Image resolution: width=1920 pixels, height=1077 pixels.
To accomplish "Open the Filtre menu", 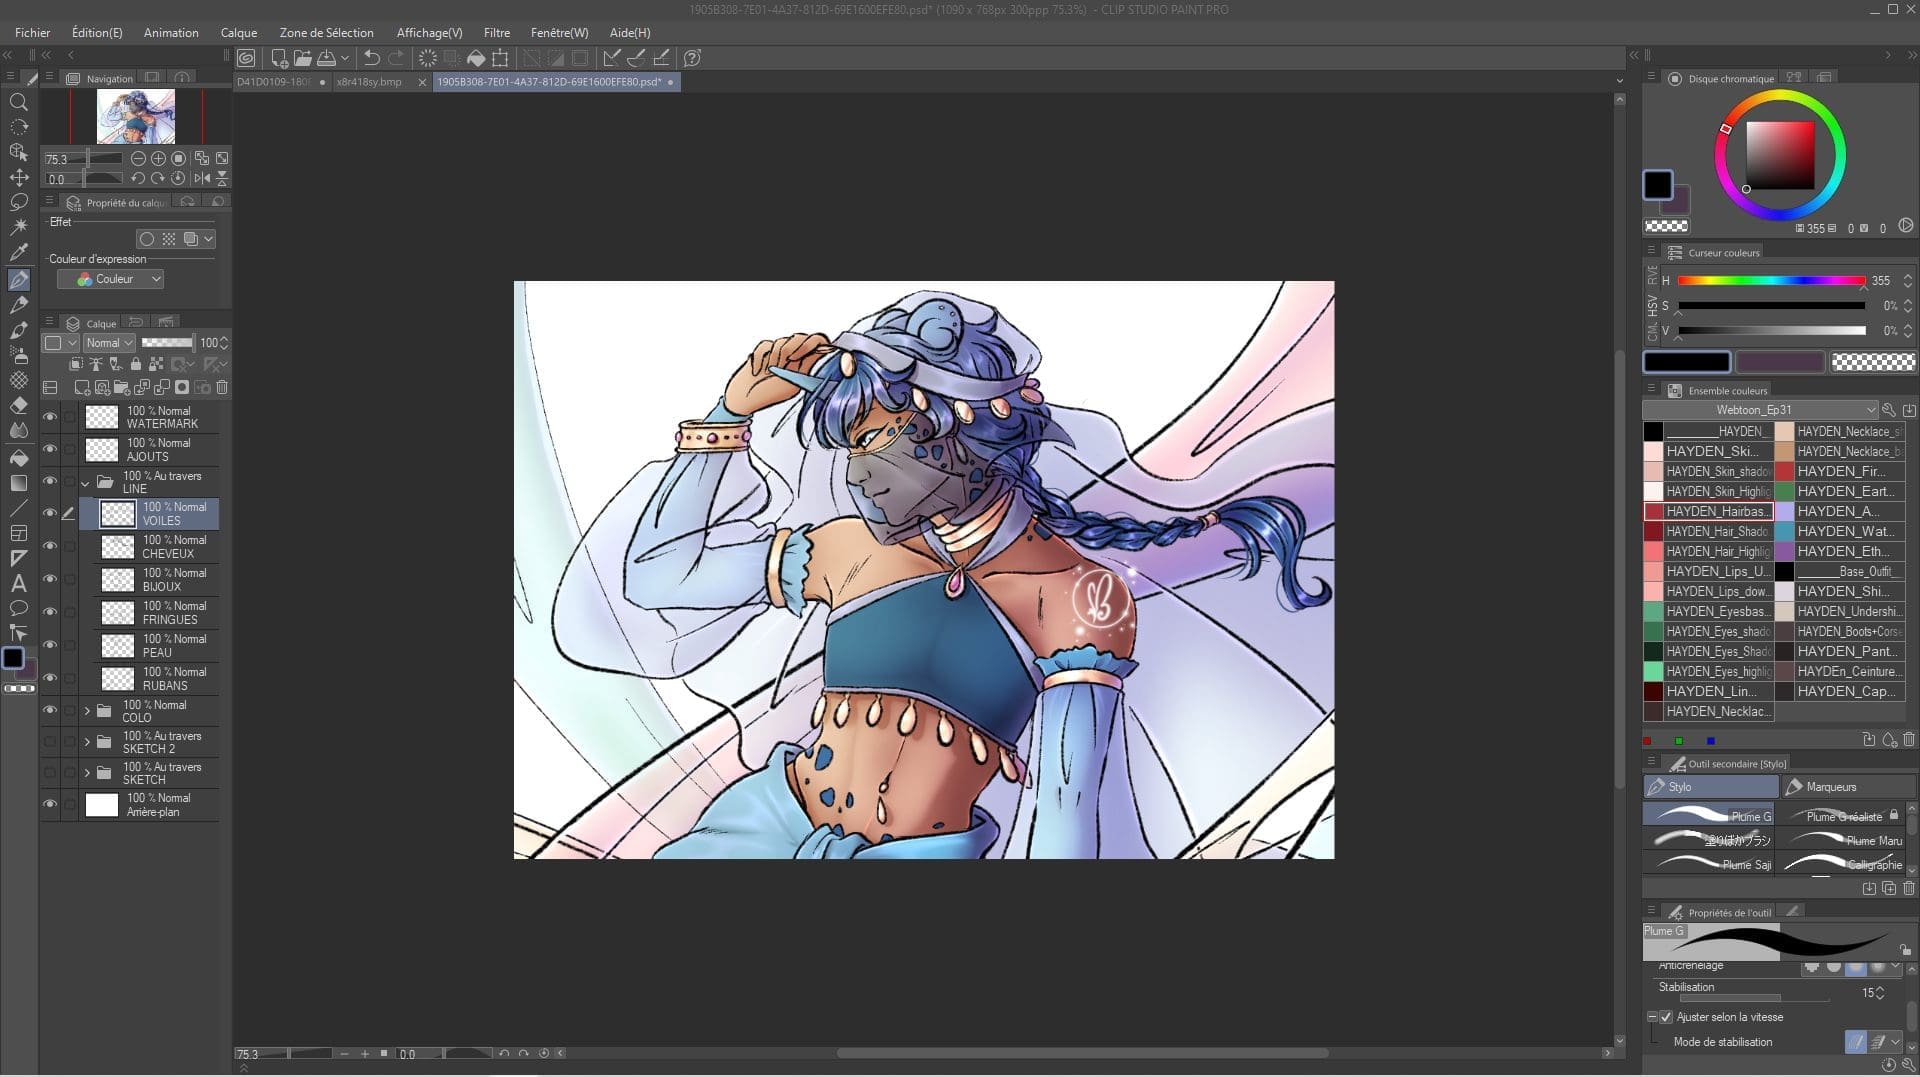I will 496,32.
